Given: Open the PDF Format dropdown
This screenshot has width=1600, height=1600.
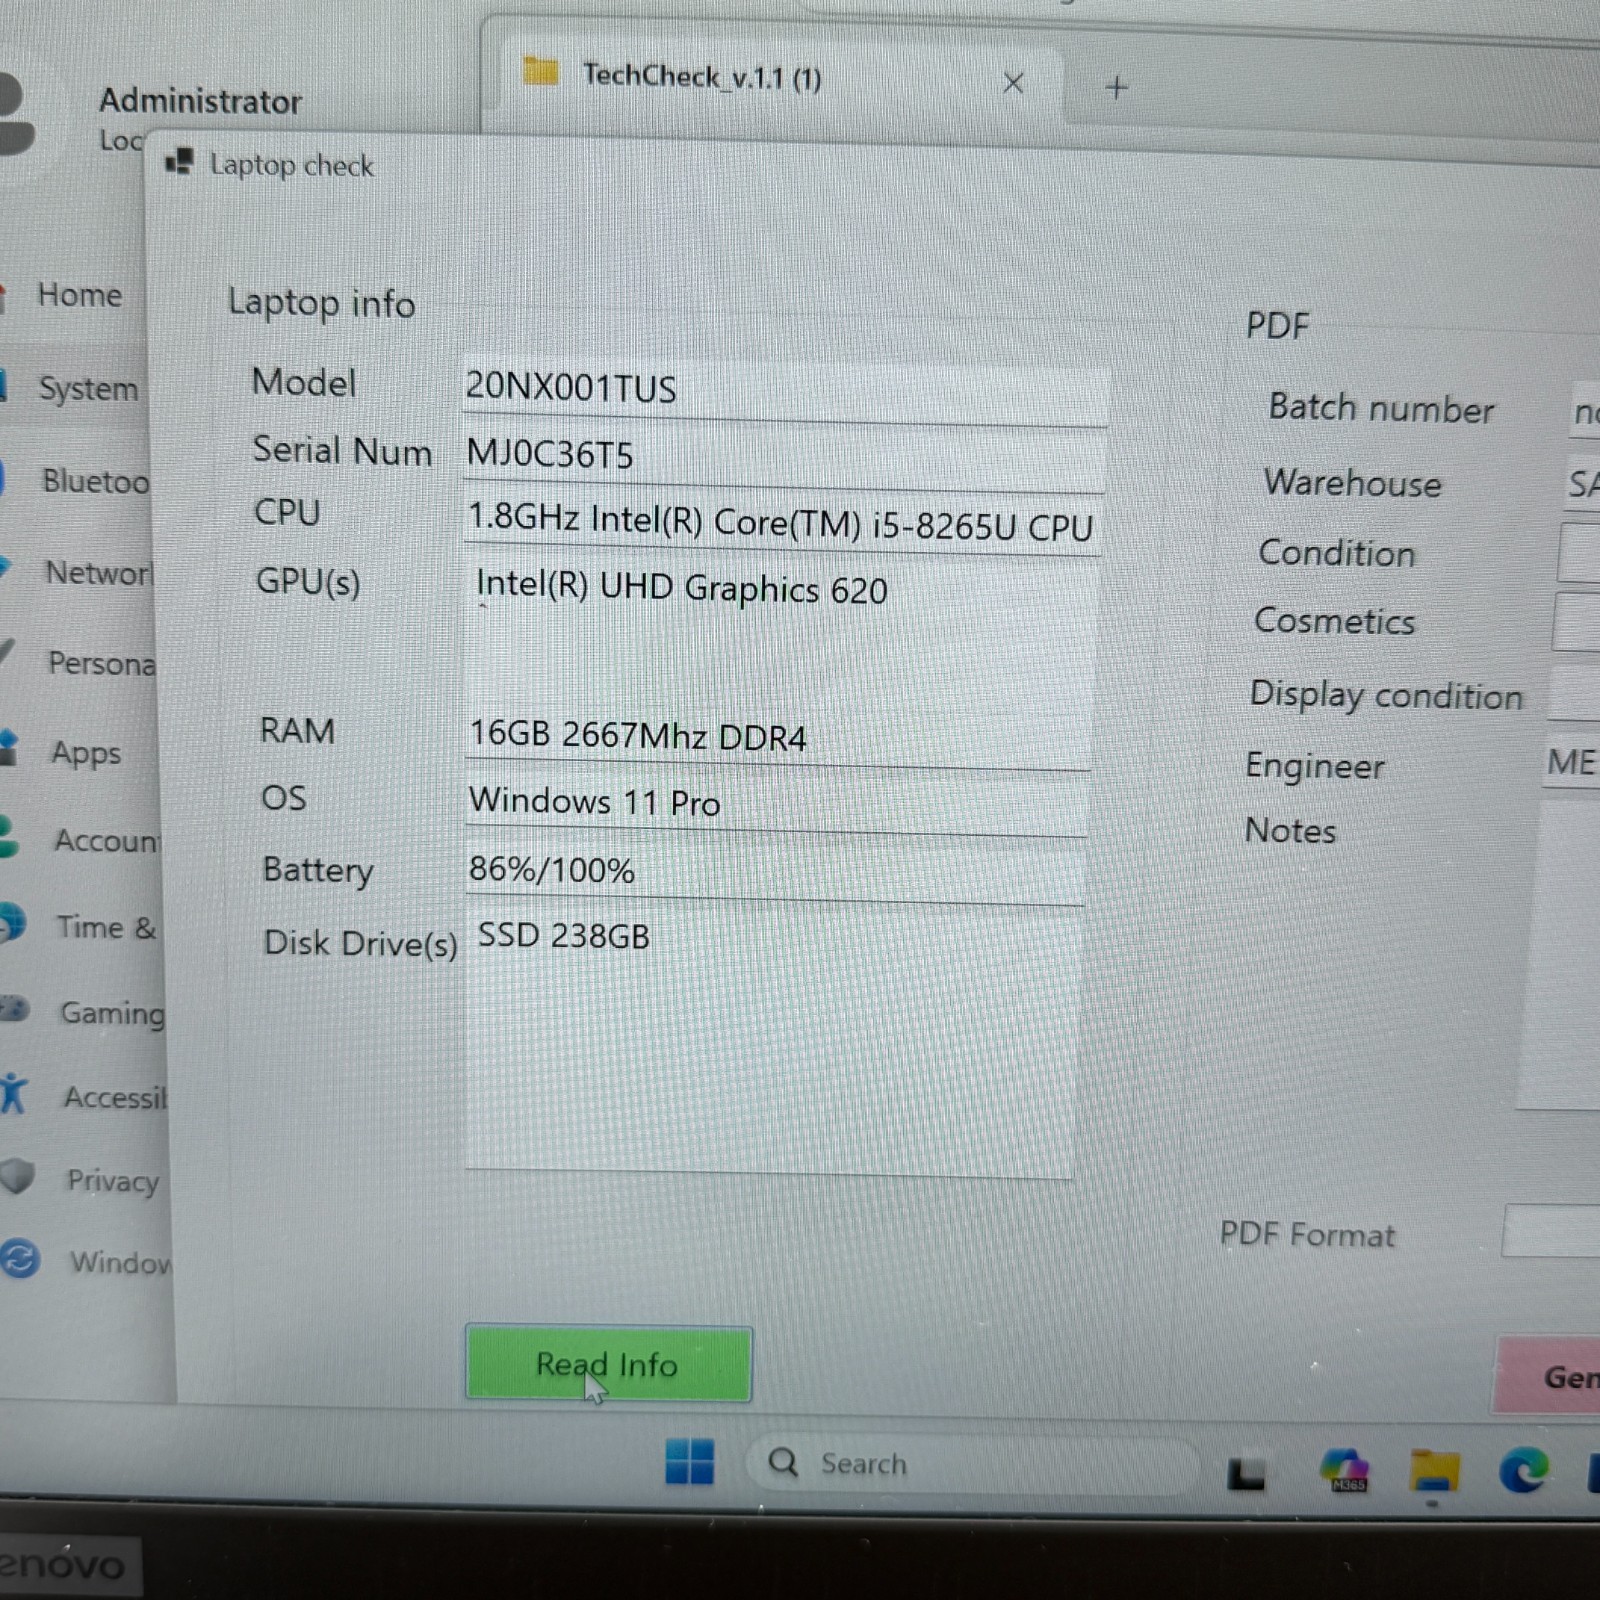Looking at the screenshot, I should point(1551,1230).
